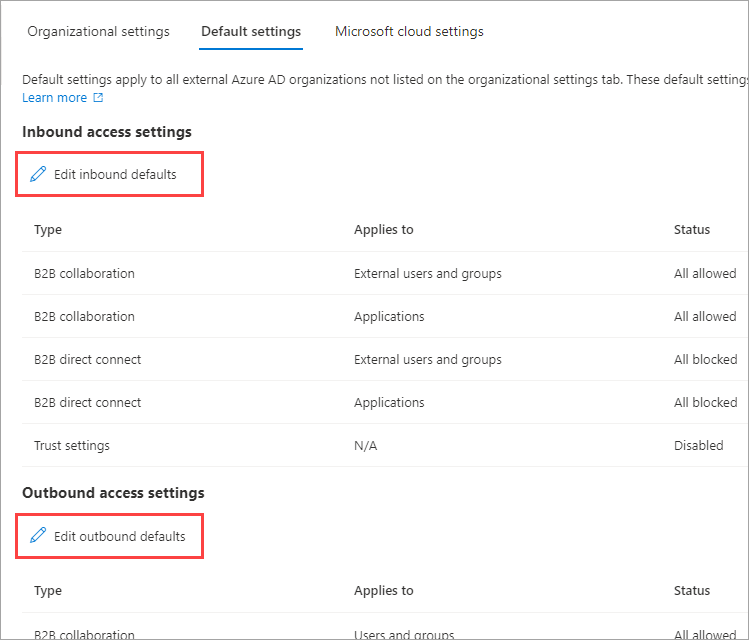Screen dimensions: 749x640
Task: Click the Applies to header in outbound table
Action: coord(383,591)
